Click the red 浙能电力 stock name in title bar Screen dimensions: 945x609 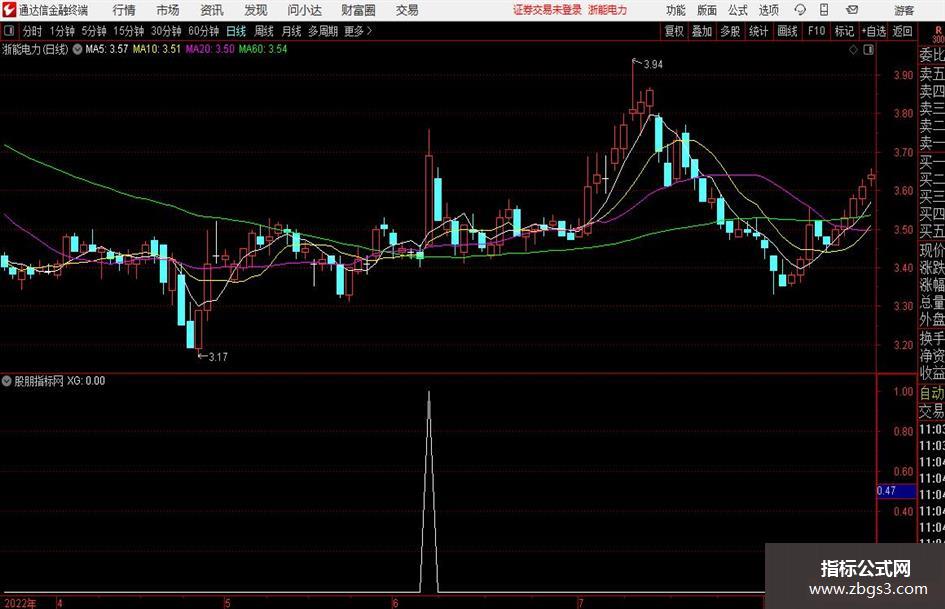608,10
